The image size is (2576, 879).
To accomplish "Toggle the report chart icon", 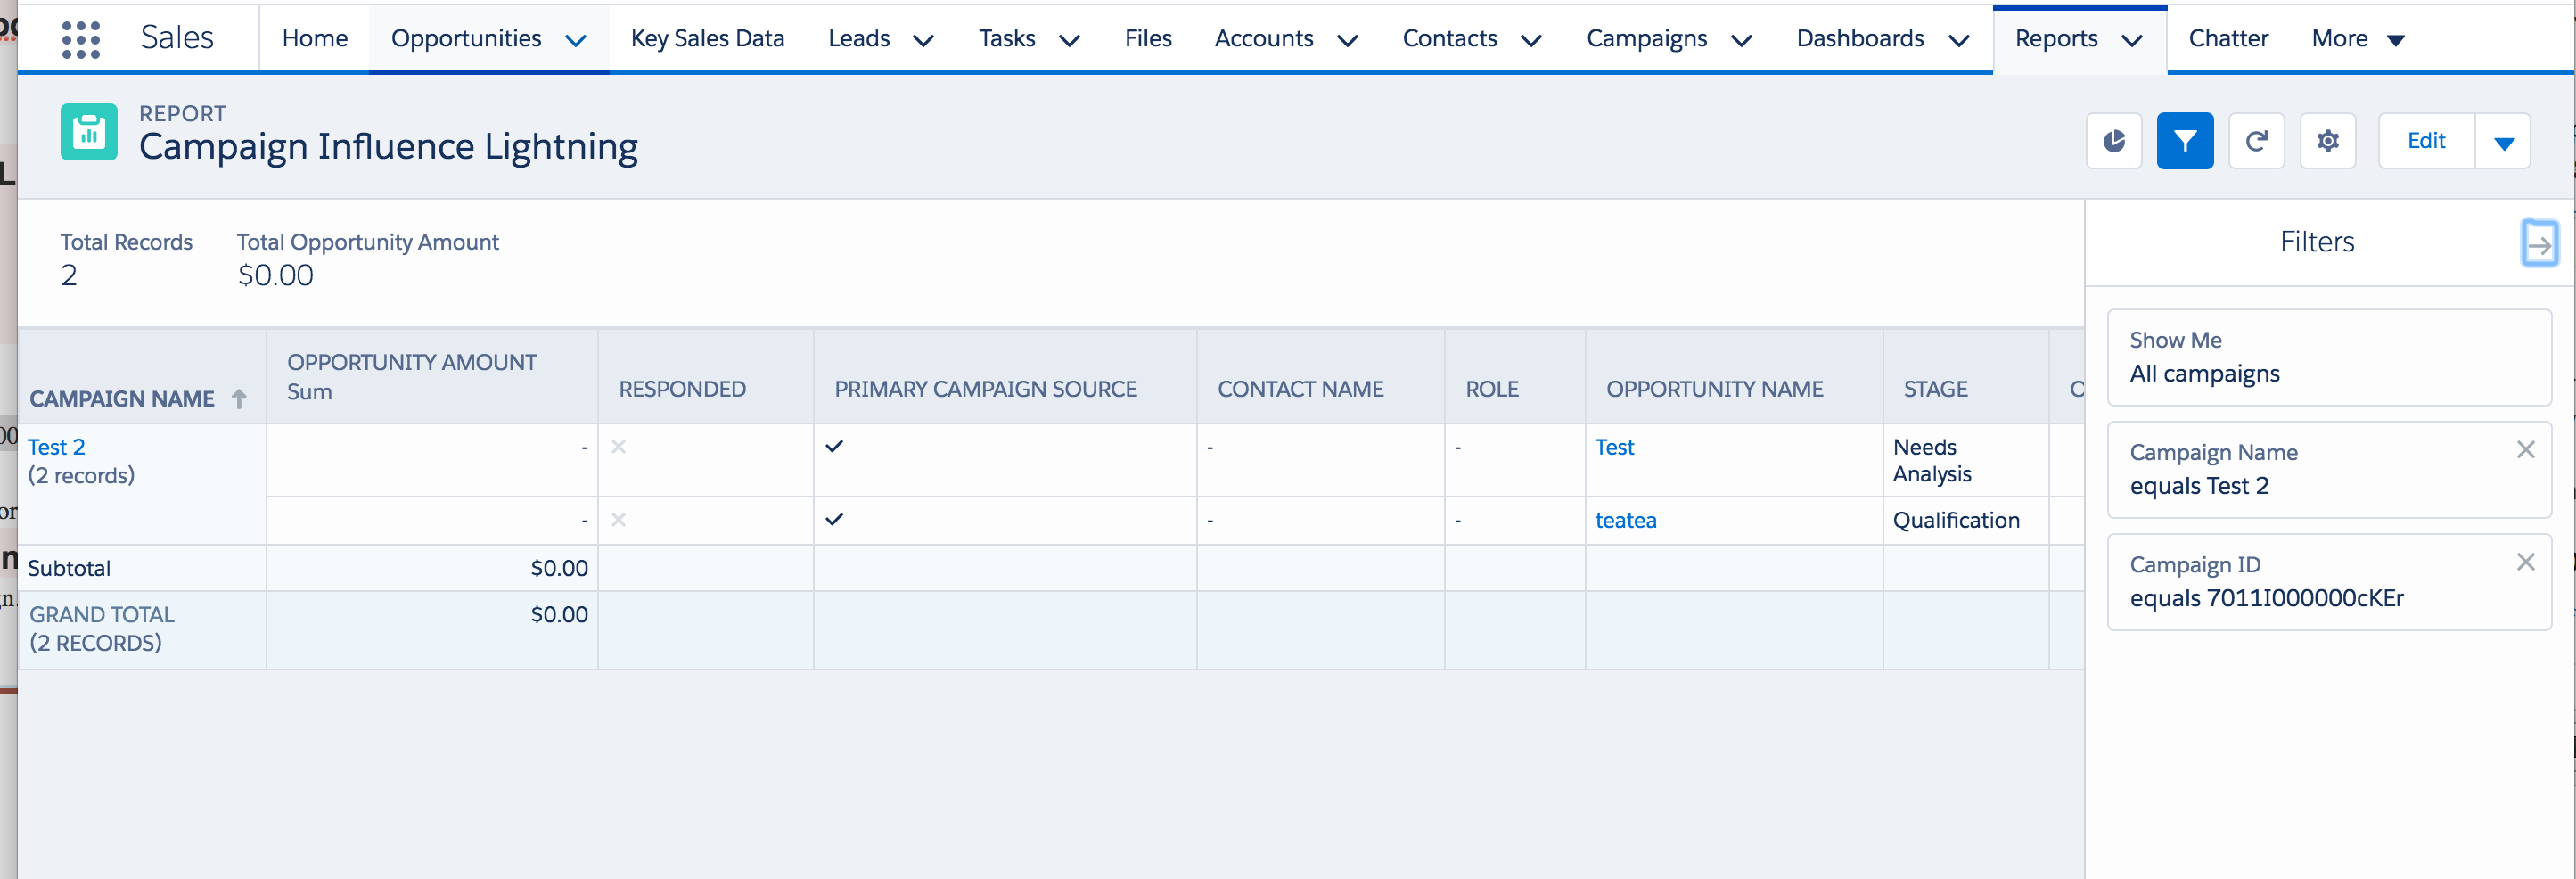I will point(2113,141).
